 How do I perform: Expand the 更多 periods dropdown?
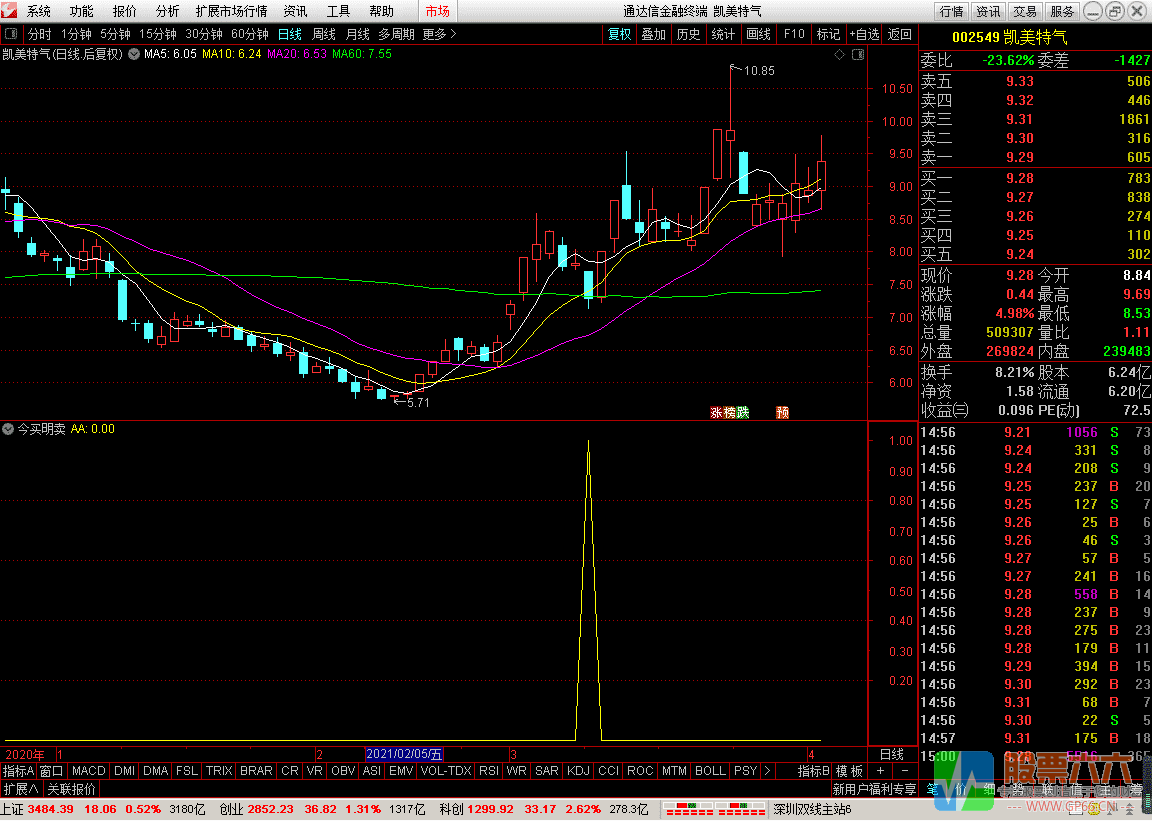[x=439, y=34]
